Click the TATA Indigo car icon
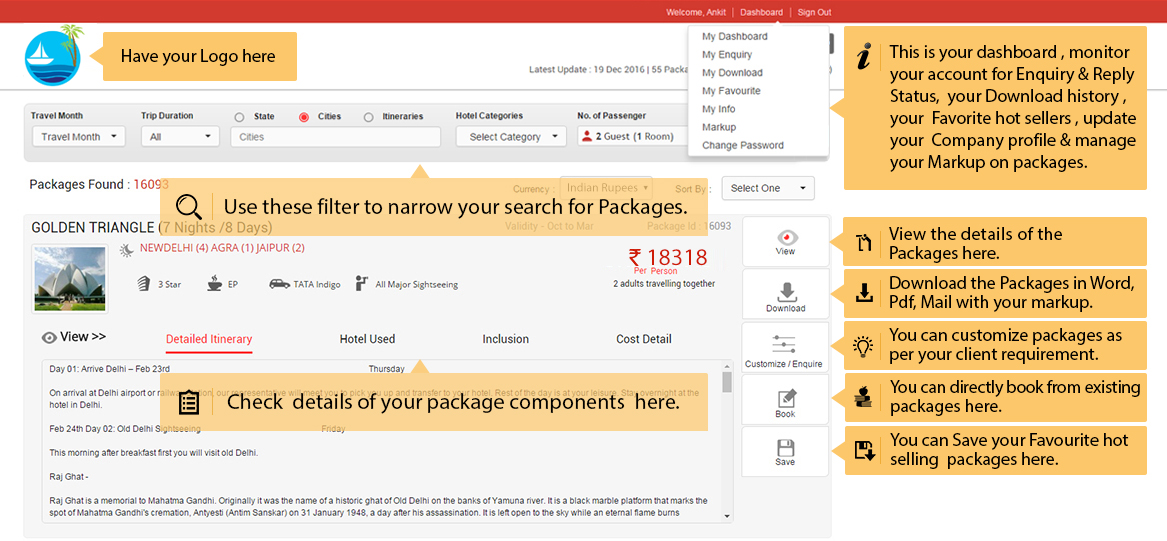This screenshot has width=1167, height=541. [279, 284]
